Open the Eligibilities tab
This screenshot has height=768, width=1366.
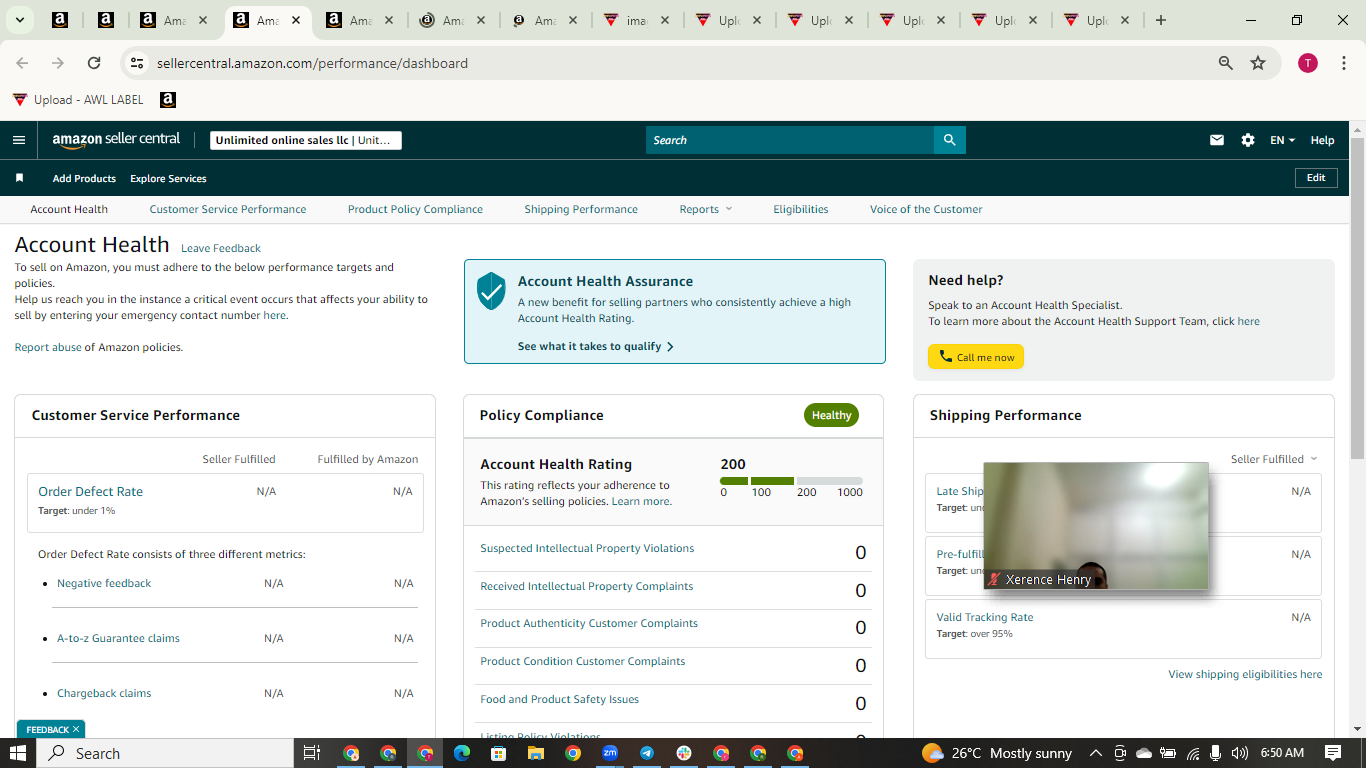(801, 209)
